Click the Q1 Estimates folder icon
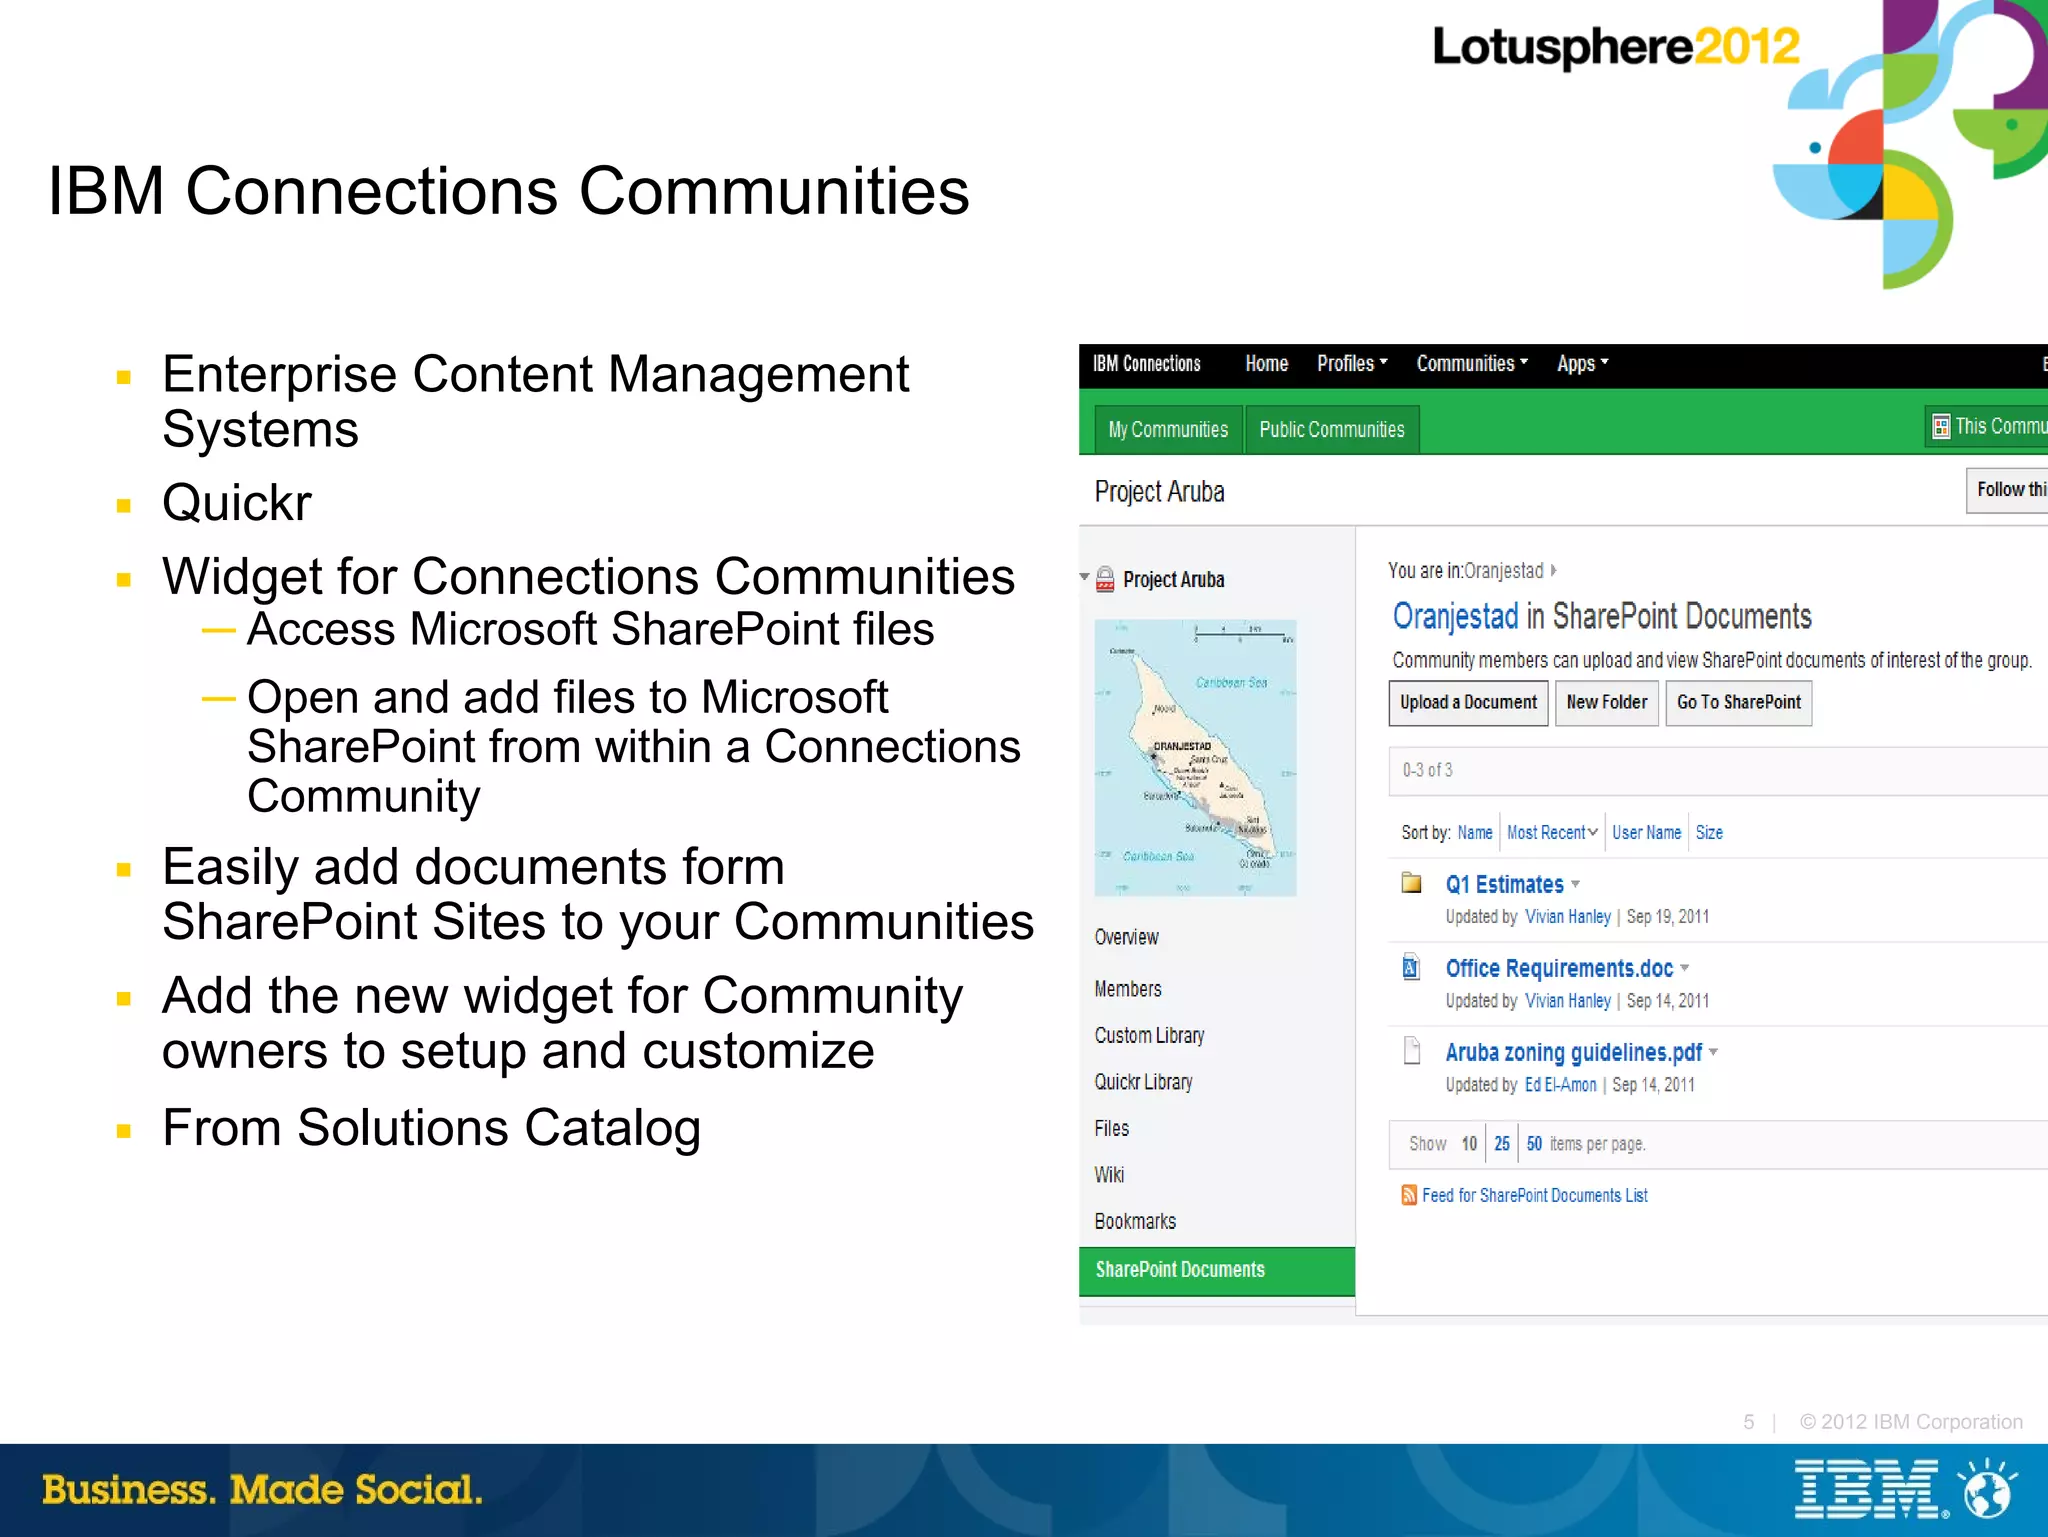The image size is (2048, 1537). click(x=1411, y=882)
